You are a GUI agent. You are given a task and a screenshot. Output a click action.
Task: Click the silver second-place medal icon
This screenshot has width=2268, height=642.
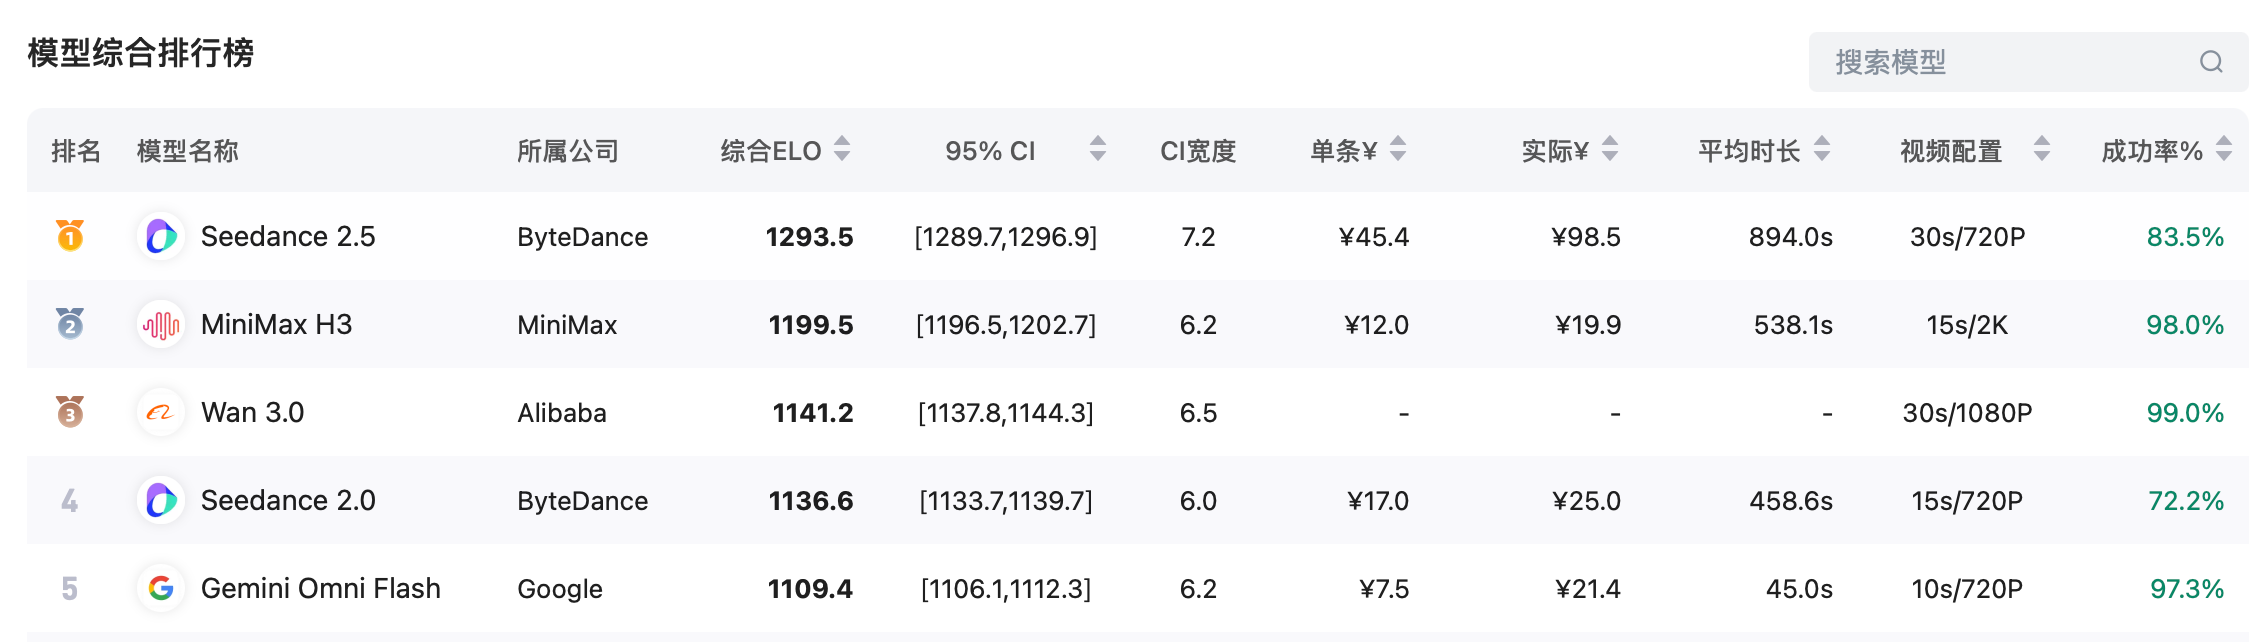pos(70,323)
